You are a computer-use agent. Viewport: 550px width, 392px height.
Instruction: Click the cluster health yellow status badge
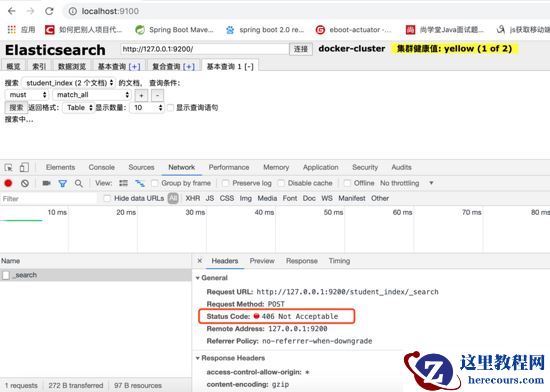454,49
